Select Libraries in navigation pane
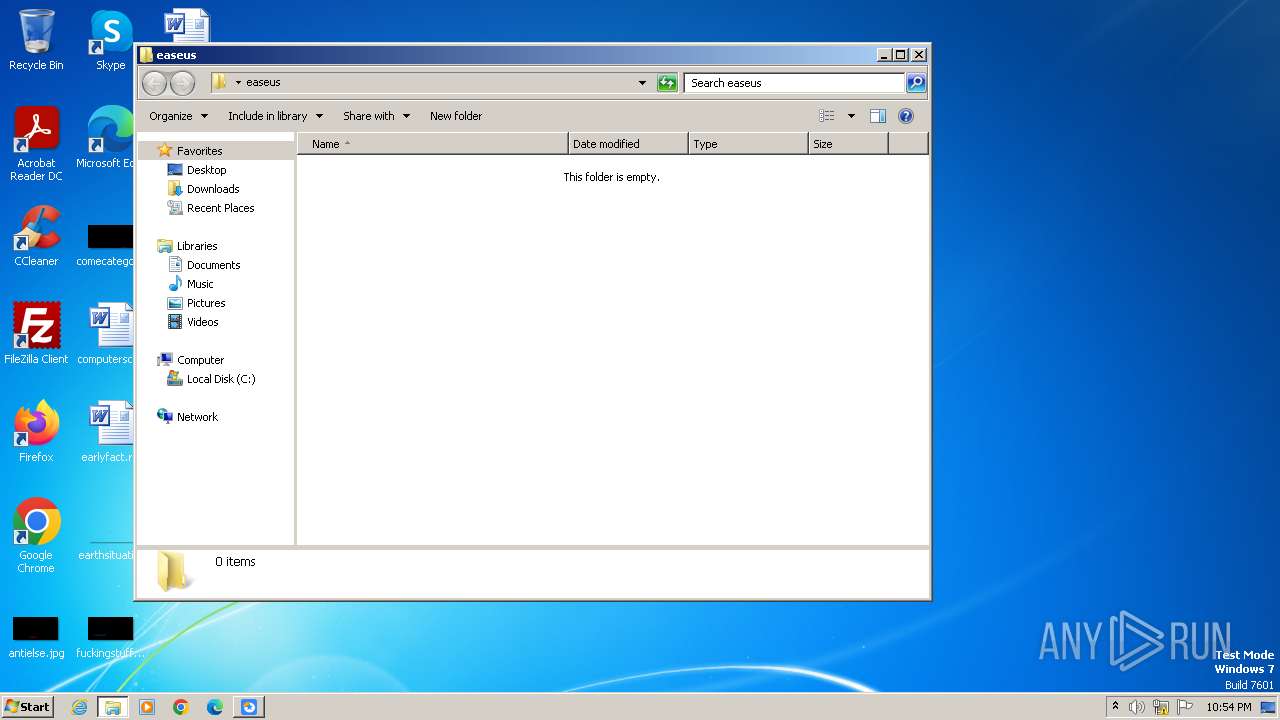 pos(197,246)
